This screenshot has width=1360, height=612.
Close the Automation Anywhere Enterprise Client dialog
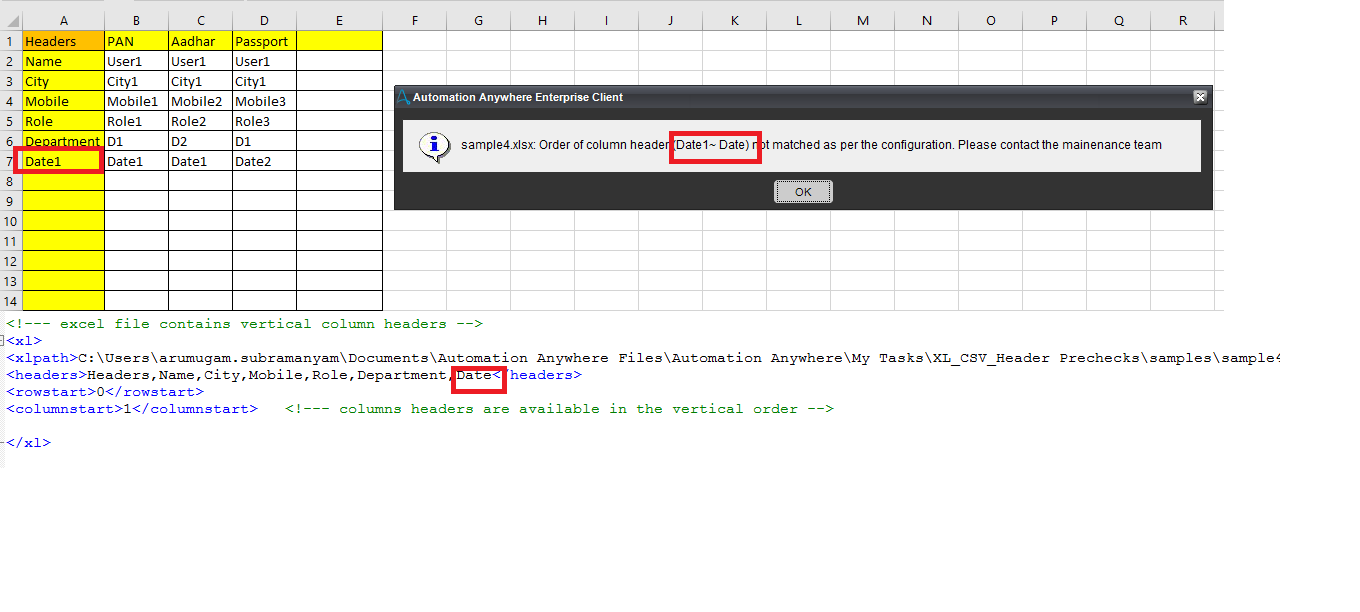tap(1200, 97)
